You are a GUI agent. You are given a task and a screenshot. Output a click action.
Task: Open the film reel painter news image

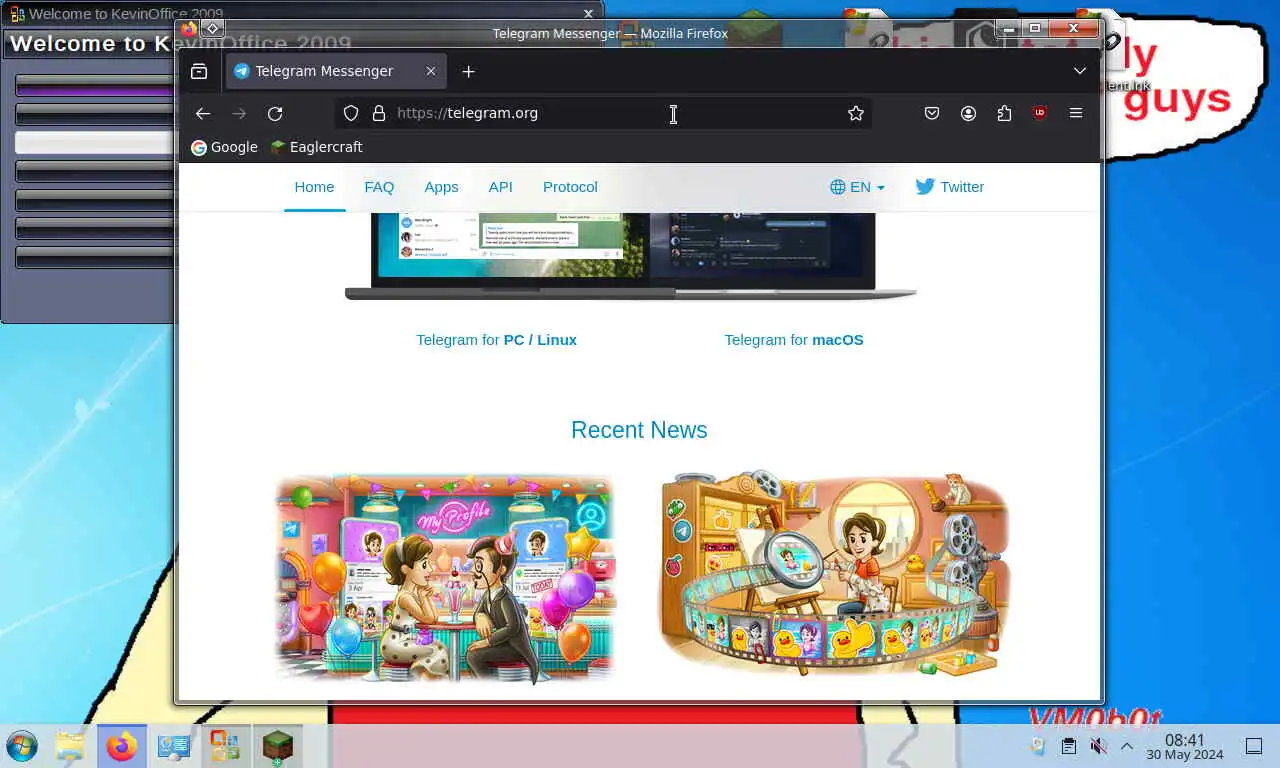834,573
